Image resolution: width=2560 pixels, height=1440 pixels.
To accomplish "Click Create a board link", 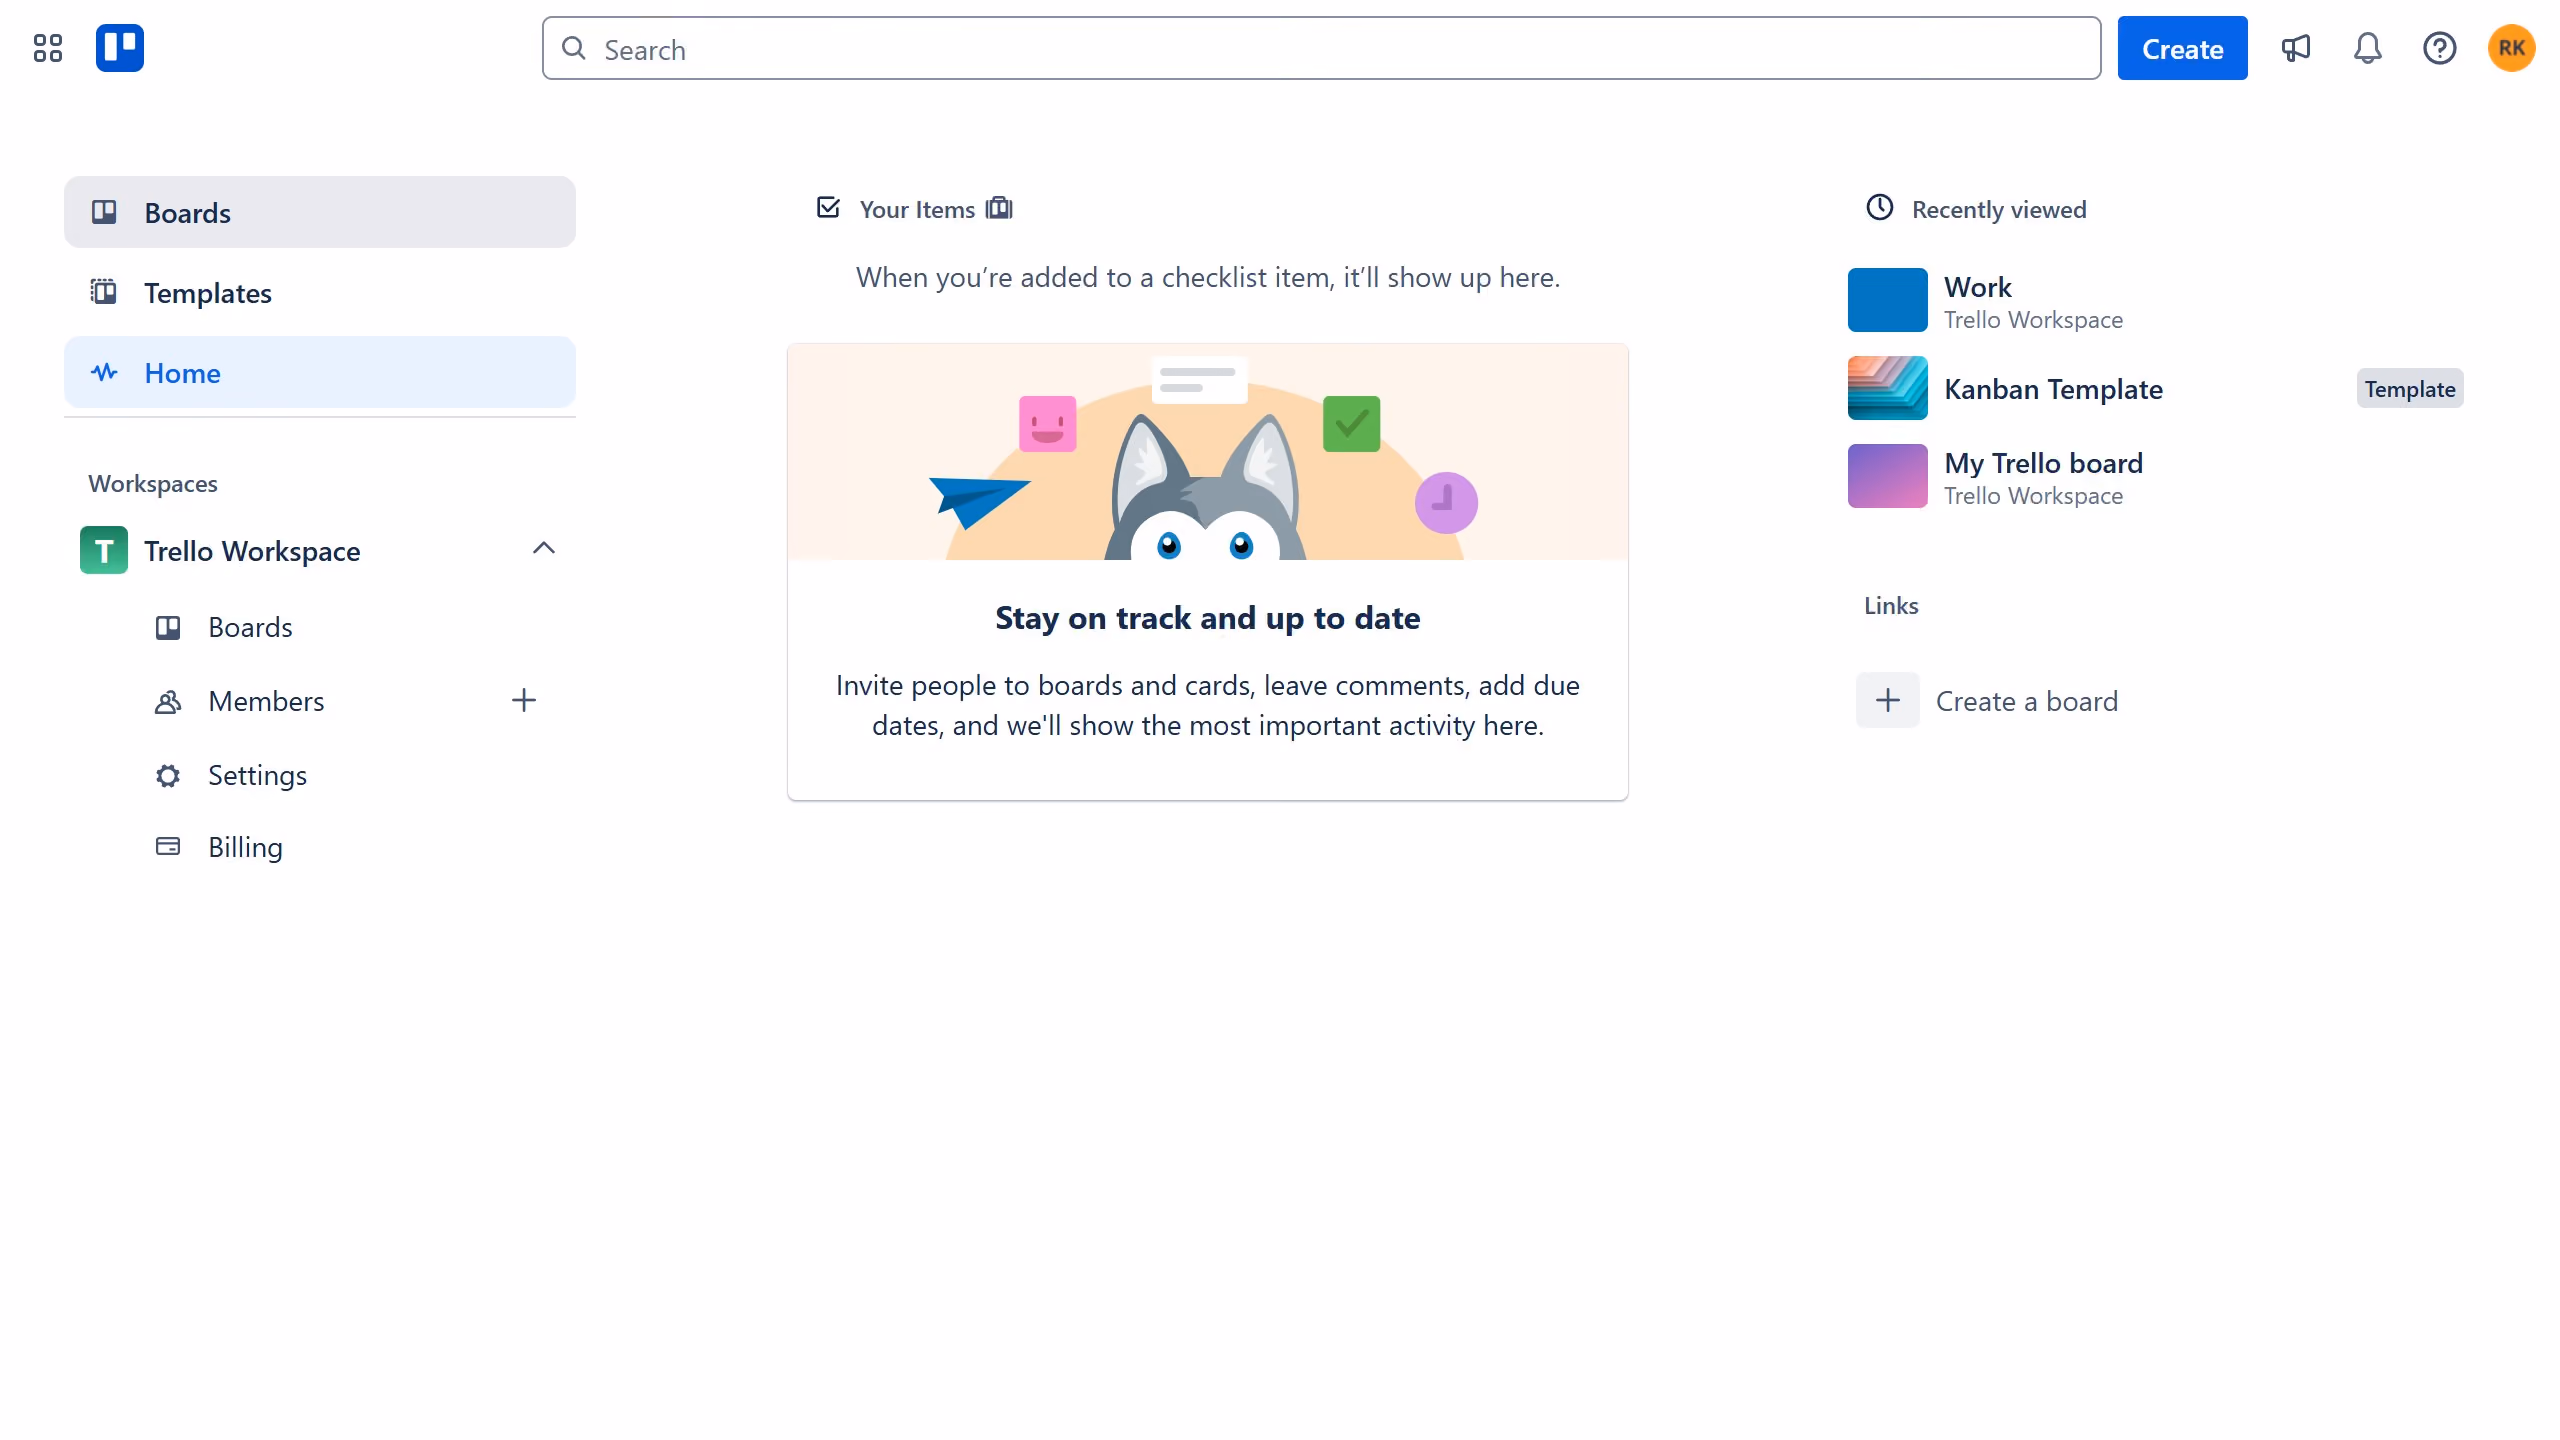I will [x=2026, y=701].
